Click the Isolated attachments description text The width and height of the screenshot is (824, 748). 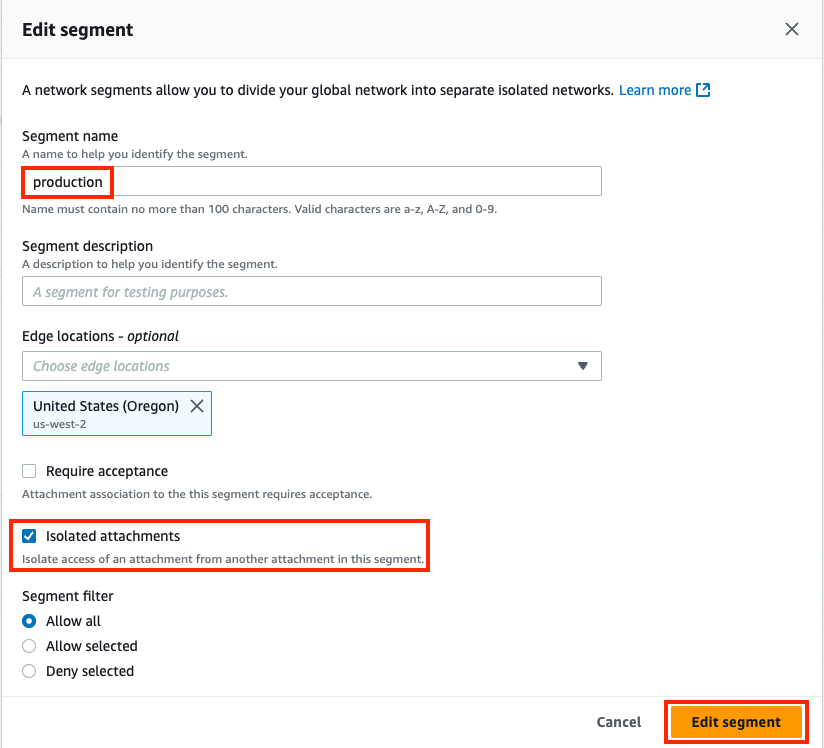coord(223,559)
